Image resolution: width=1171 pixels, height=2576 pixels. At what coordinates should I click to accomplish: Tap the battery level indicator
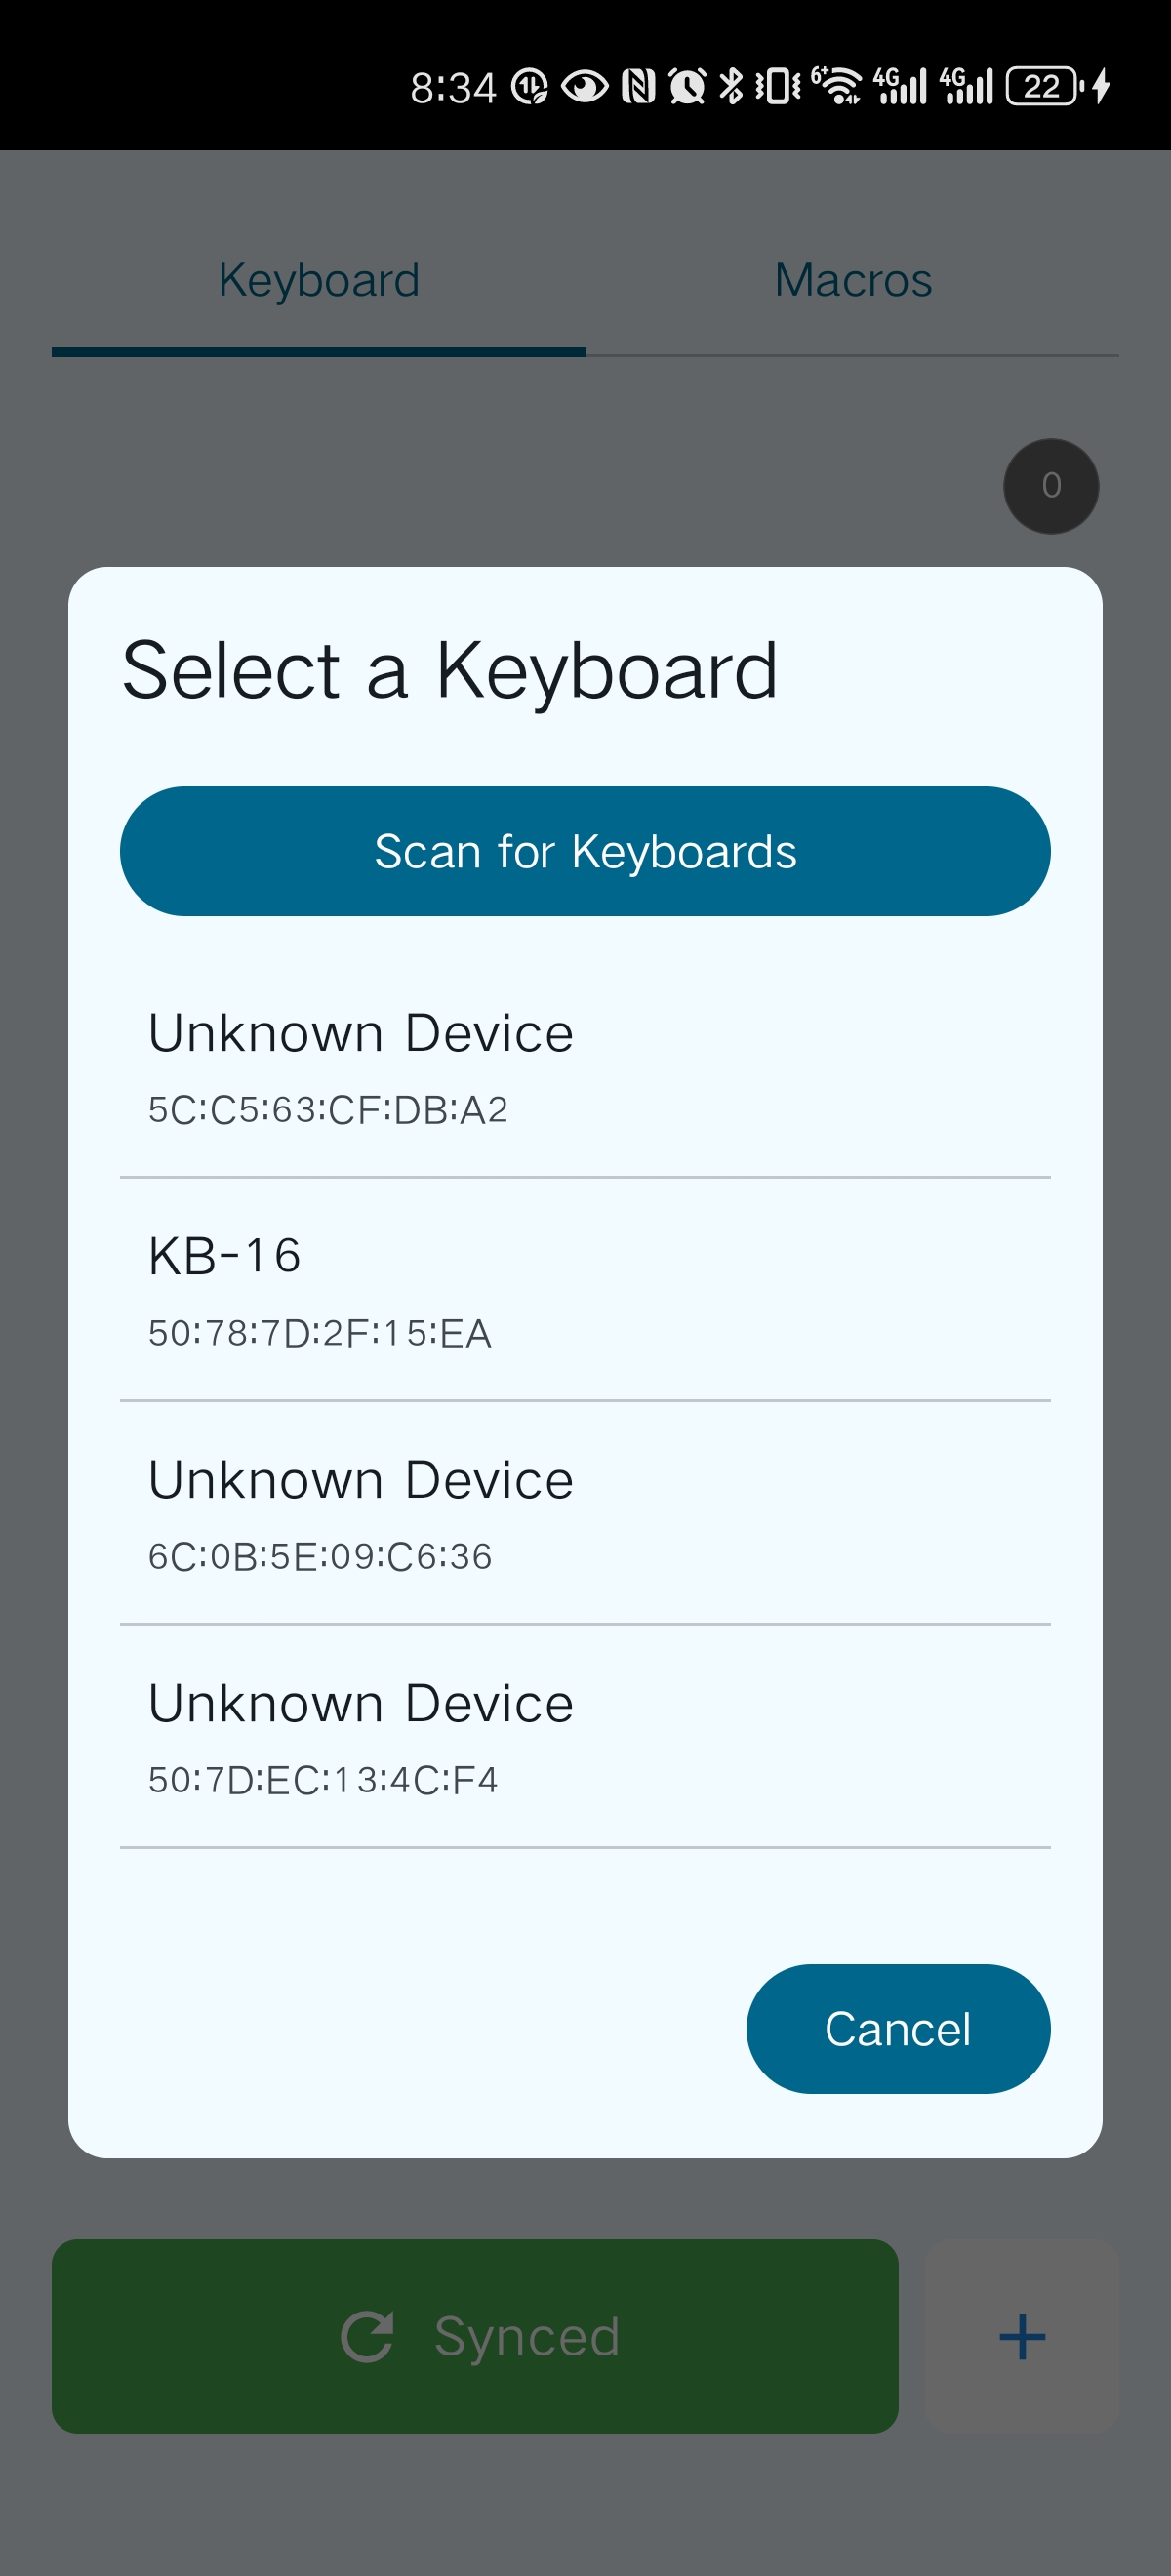coord(1044,86)
